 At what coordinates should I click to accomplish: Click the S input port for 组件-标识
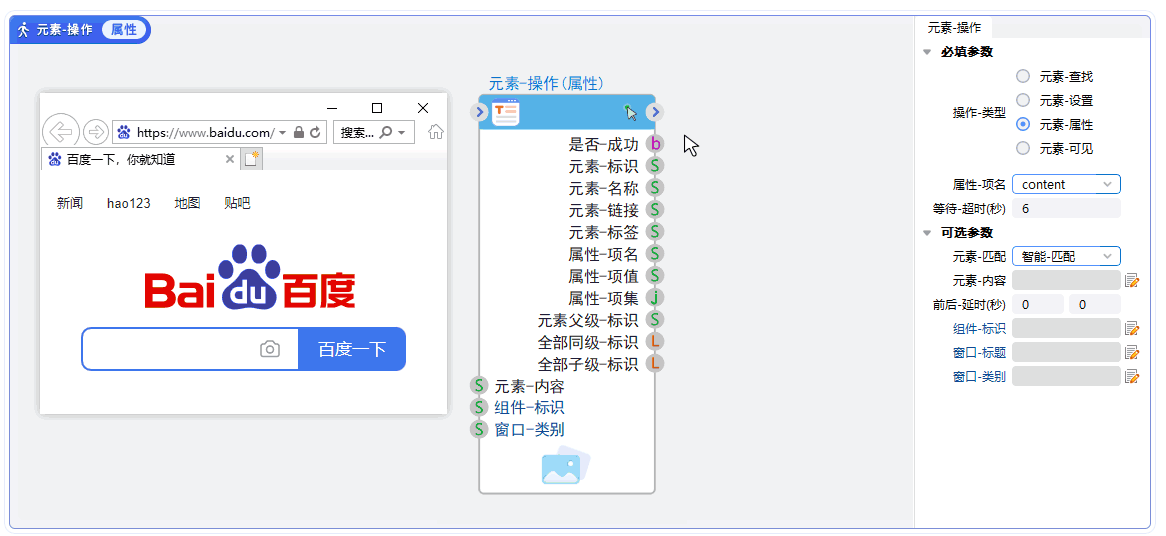pos(480,407)
